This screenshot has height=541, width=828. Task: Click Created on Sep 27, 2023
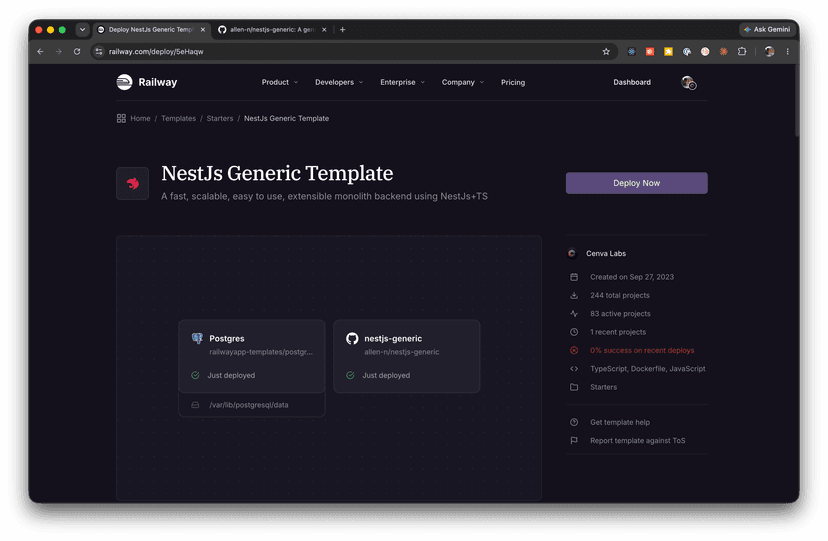pos(632,277)
